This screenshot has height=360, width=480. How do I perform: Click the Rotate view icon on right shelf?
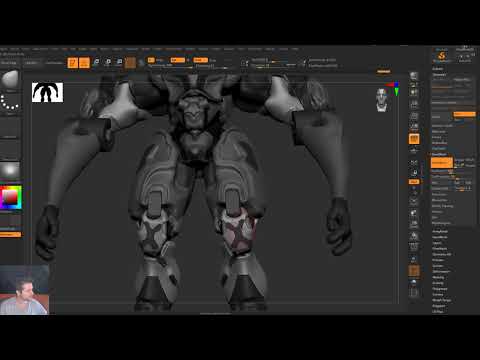[414, 236]
